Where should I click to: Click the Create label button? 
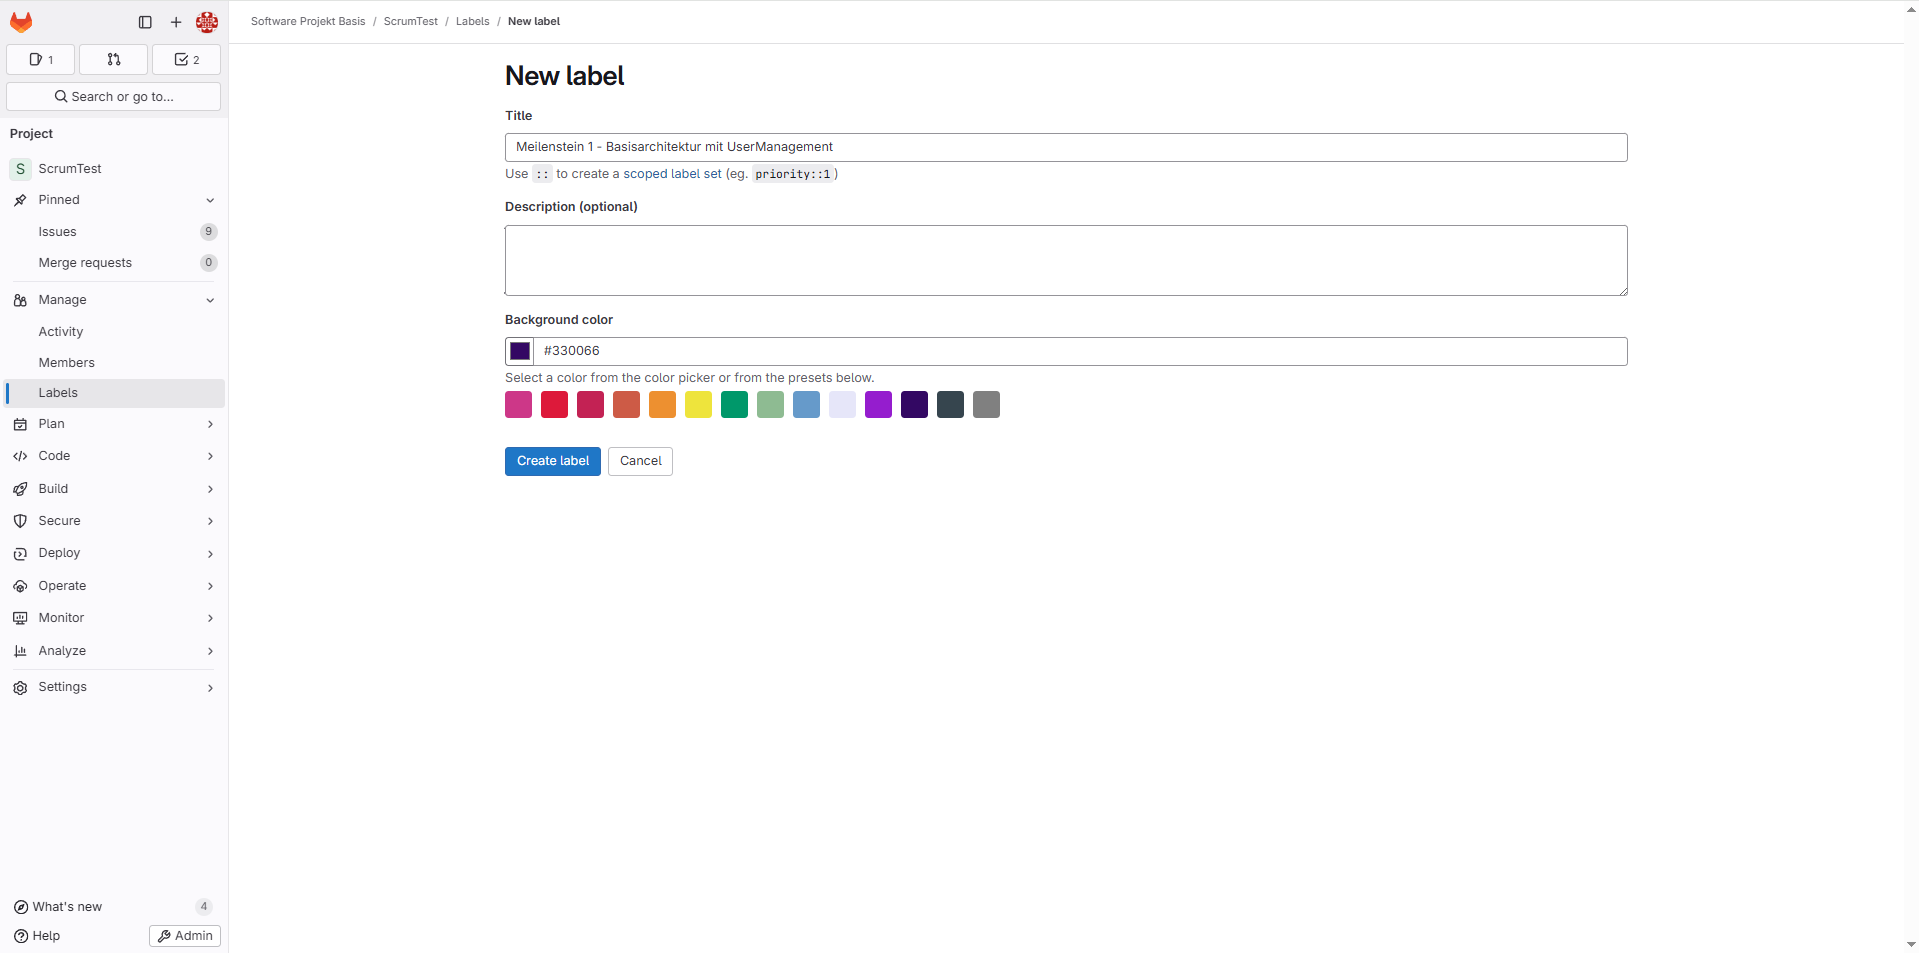click(x=552, y=461)
